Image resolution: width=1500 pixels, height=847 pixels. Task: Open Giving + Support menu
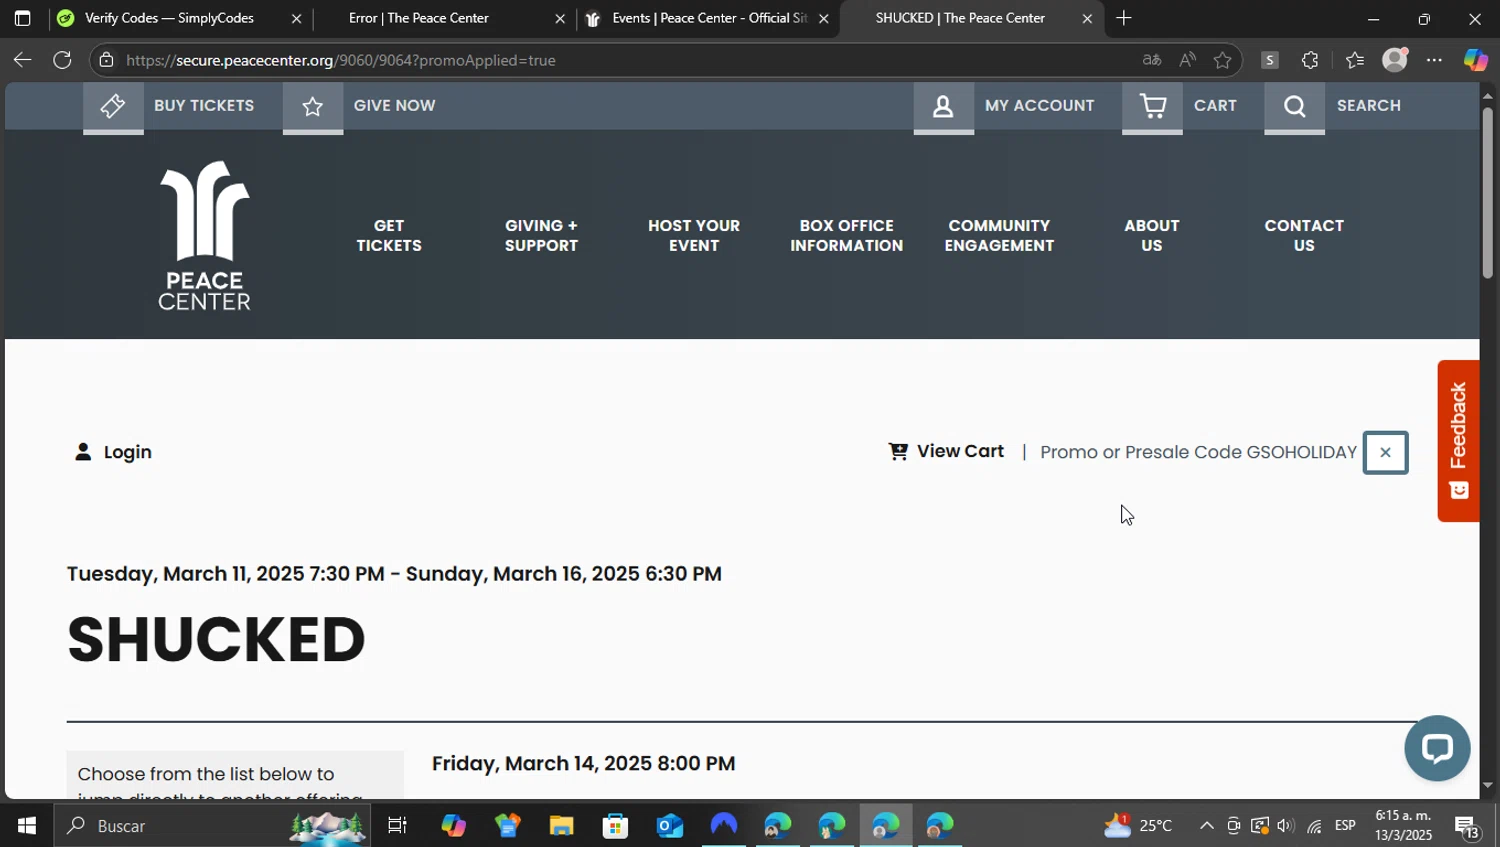(541, 235)
